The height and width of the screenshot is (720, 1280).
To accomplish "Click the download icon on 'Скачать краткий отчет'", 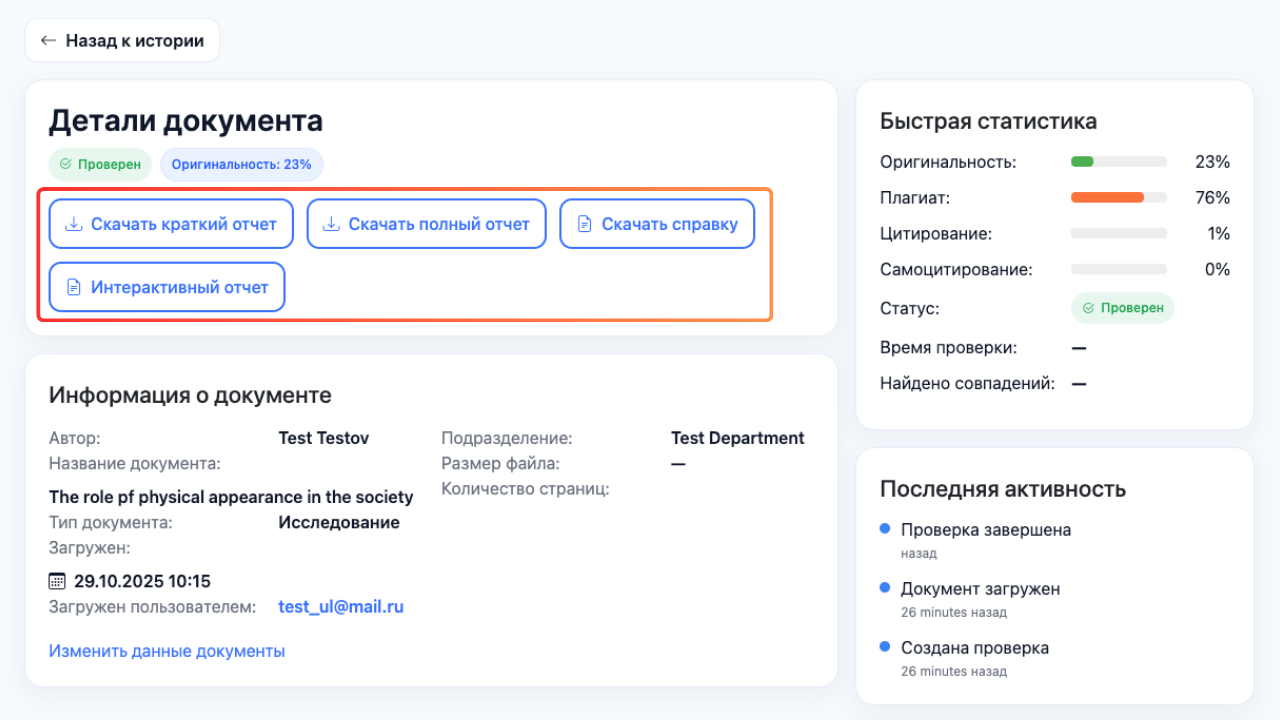I will 72,223.
